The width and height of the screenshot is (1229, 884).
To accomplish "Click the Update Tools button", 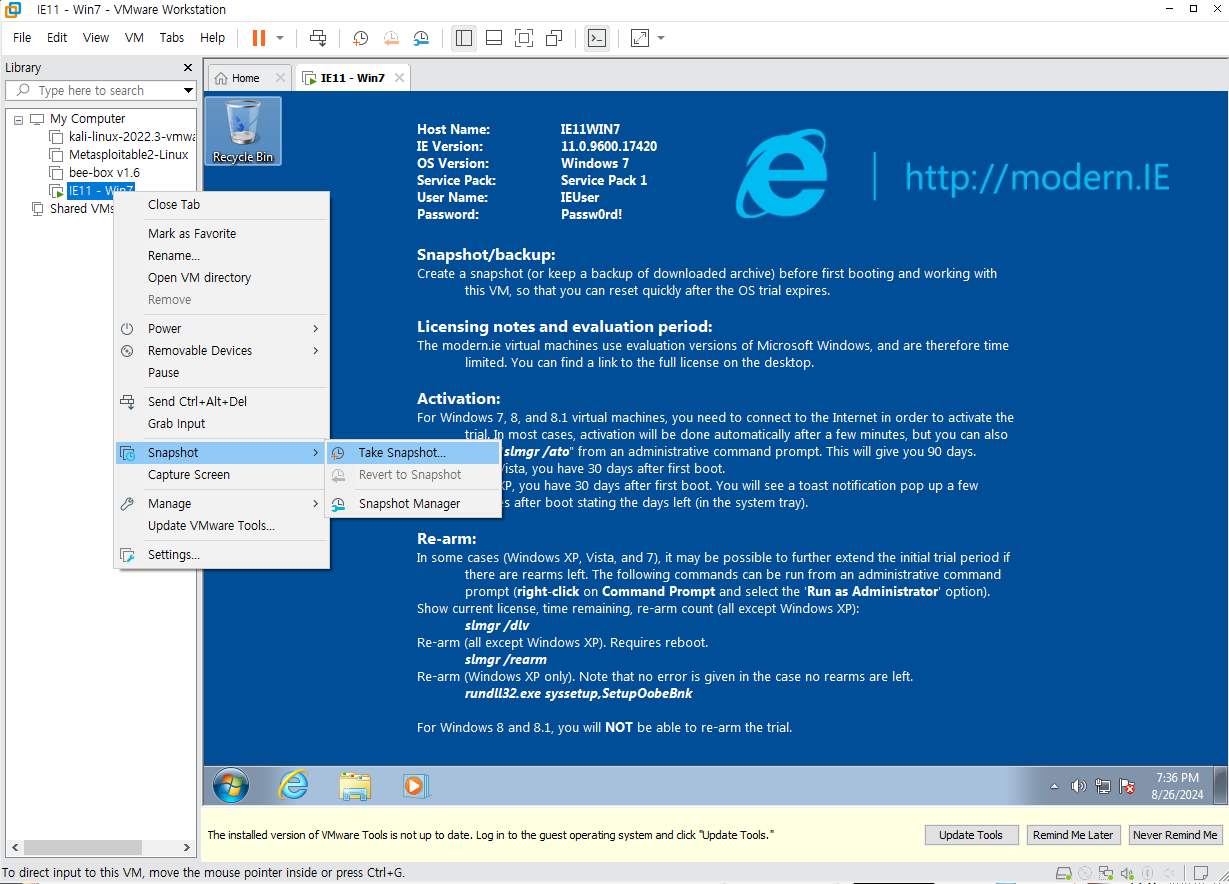I will [x=970, y=835].
